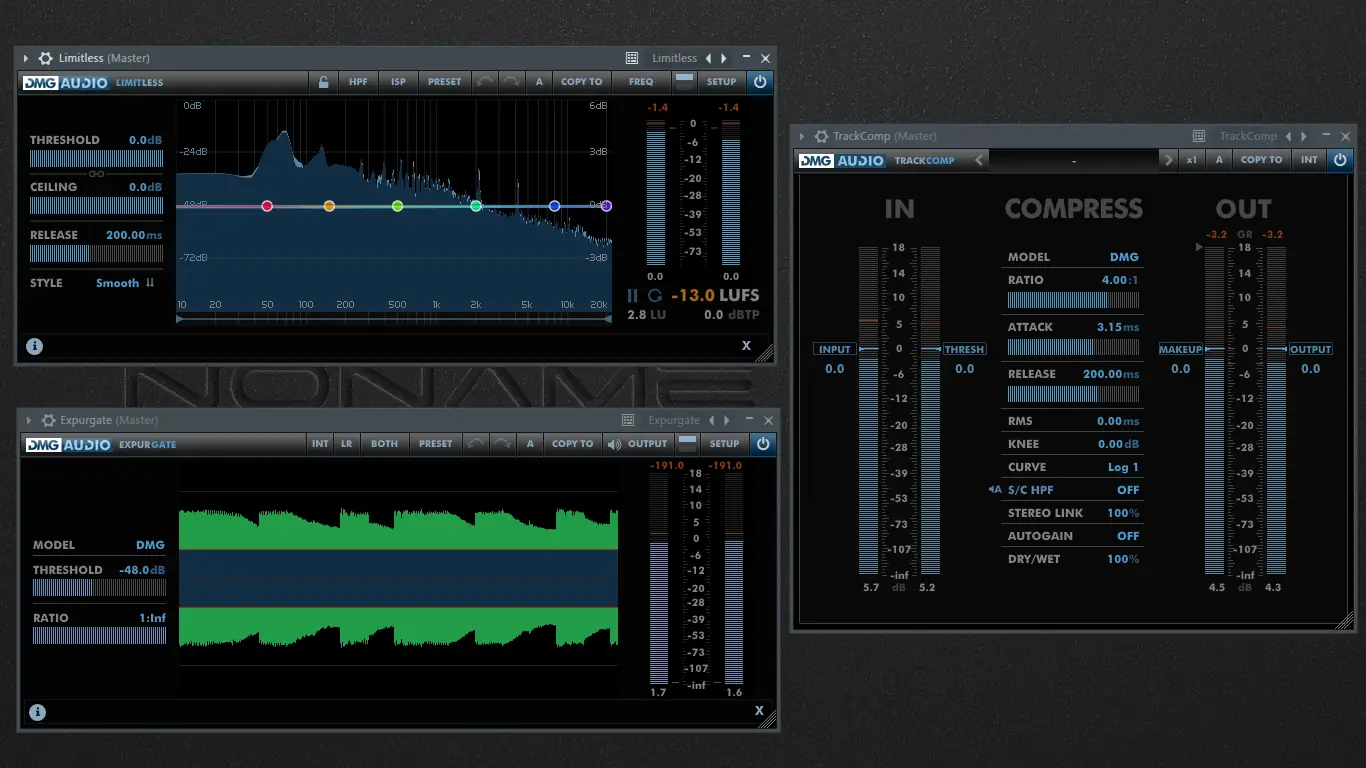Toggle ISP in Limitless toolbar
1366x768 pixels.
coord(398,82)
